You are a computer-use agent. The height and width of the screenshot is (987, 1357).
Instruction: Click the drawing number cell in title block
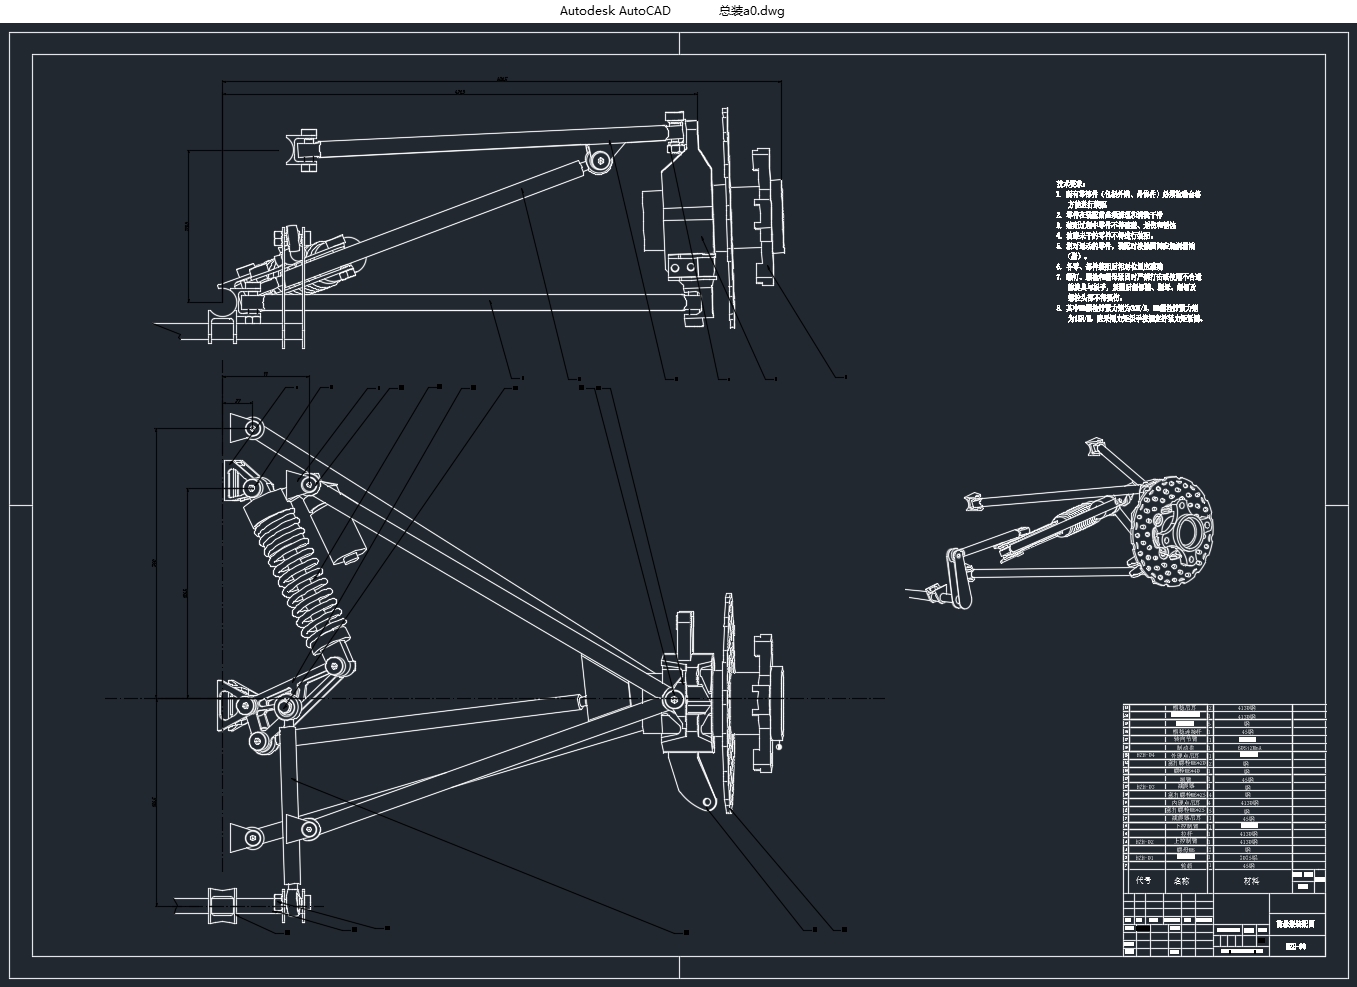(x=1295, y=946)
